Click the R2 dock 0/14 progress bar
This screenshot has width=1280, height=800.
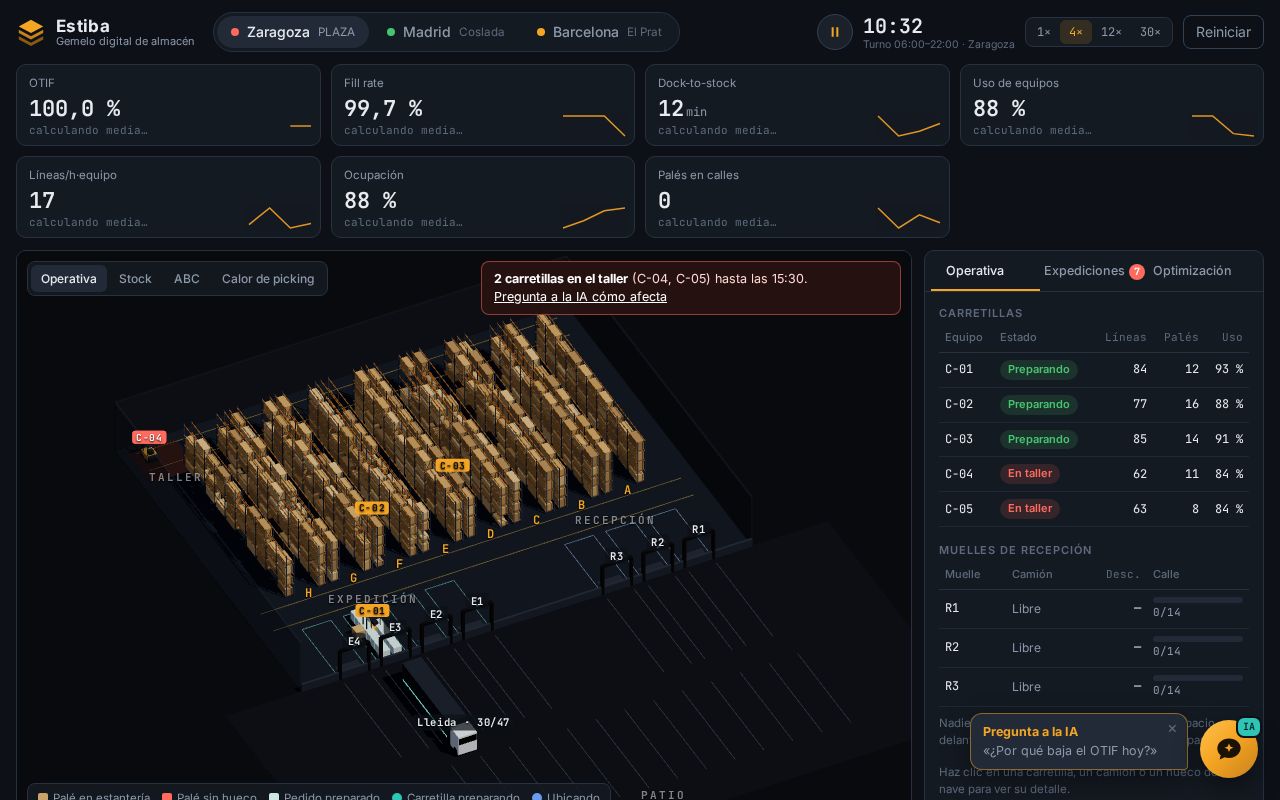tap(1198, 639)
